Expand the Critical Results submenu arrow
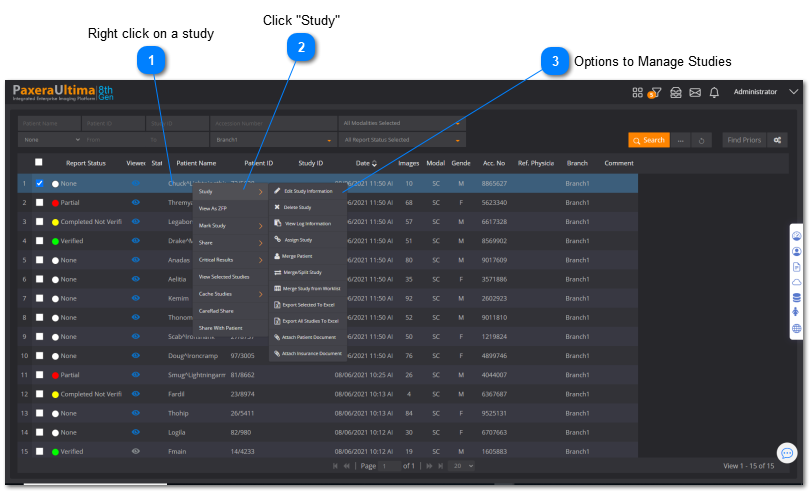 coord(260,260)
